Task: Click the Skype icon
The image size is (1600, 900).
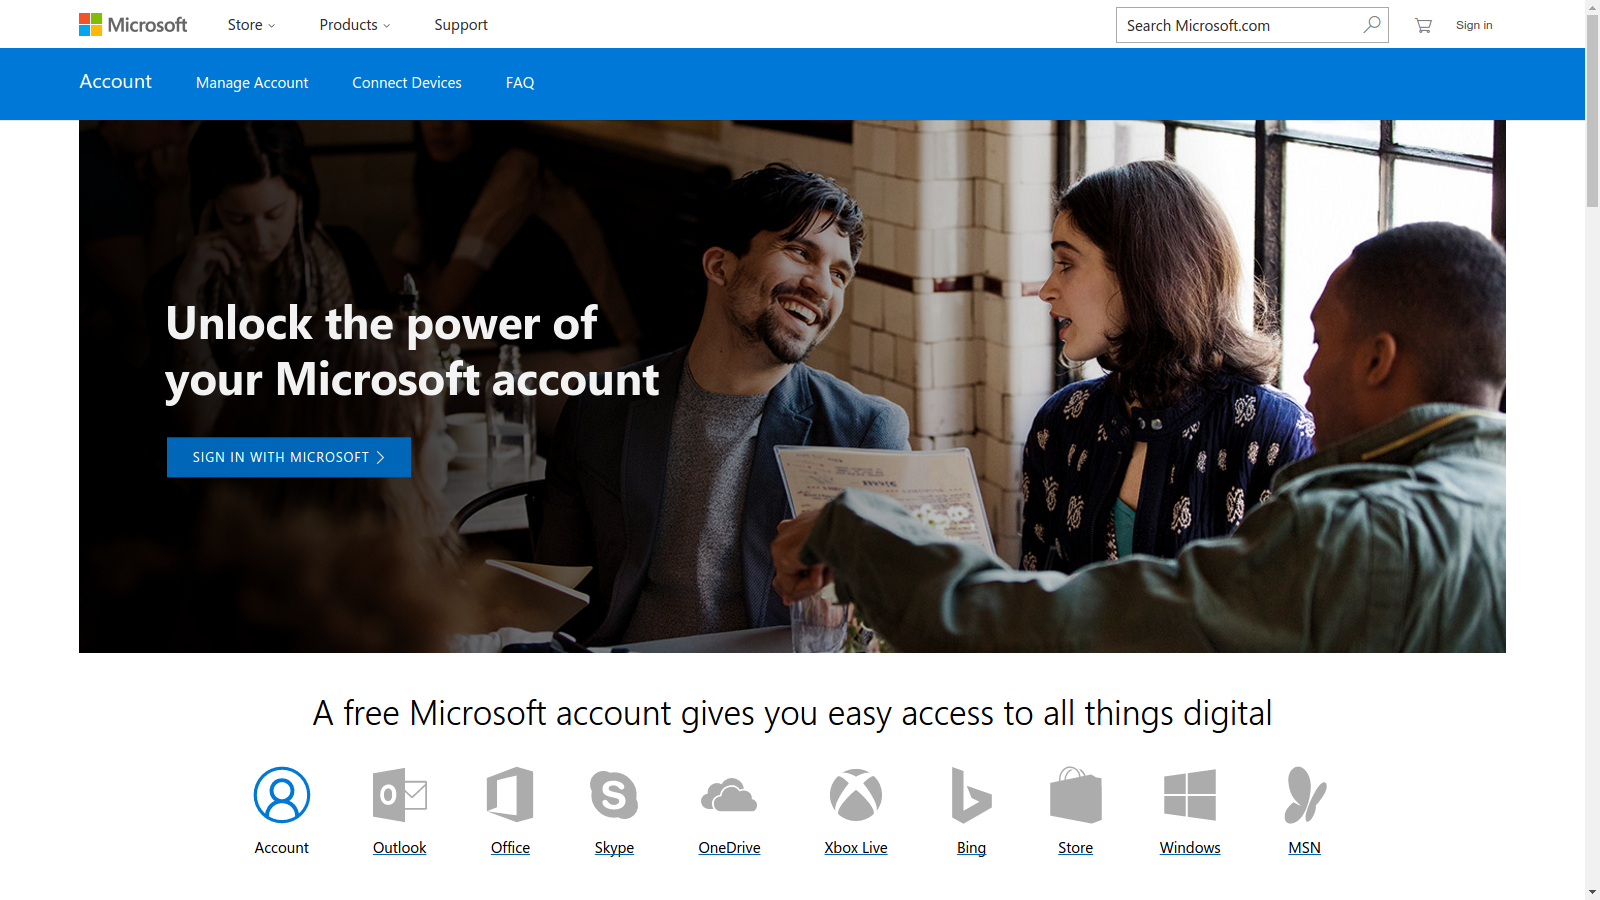Action: tap(614, 795)
